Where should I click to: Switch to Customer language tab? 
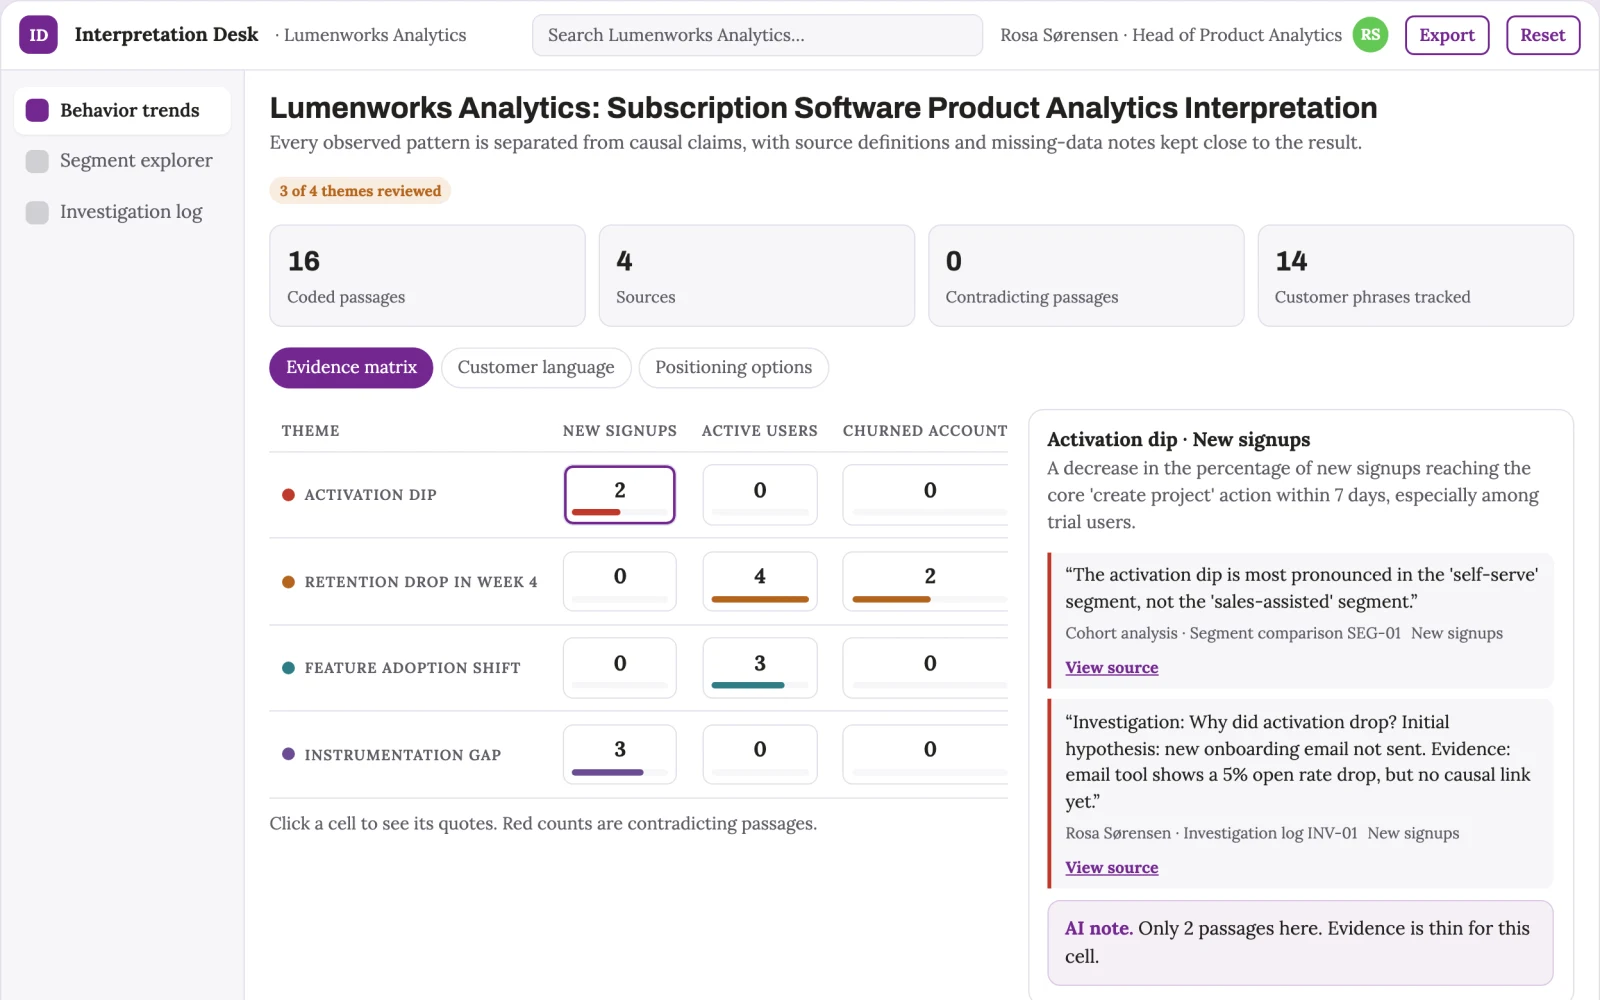(536, 368)
